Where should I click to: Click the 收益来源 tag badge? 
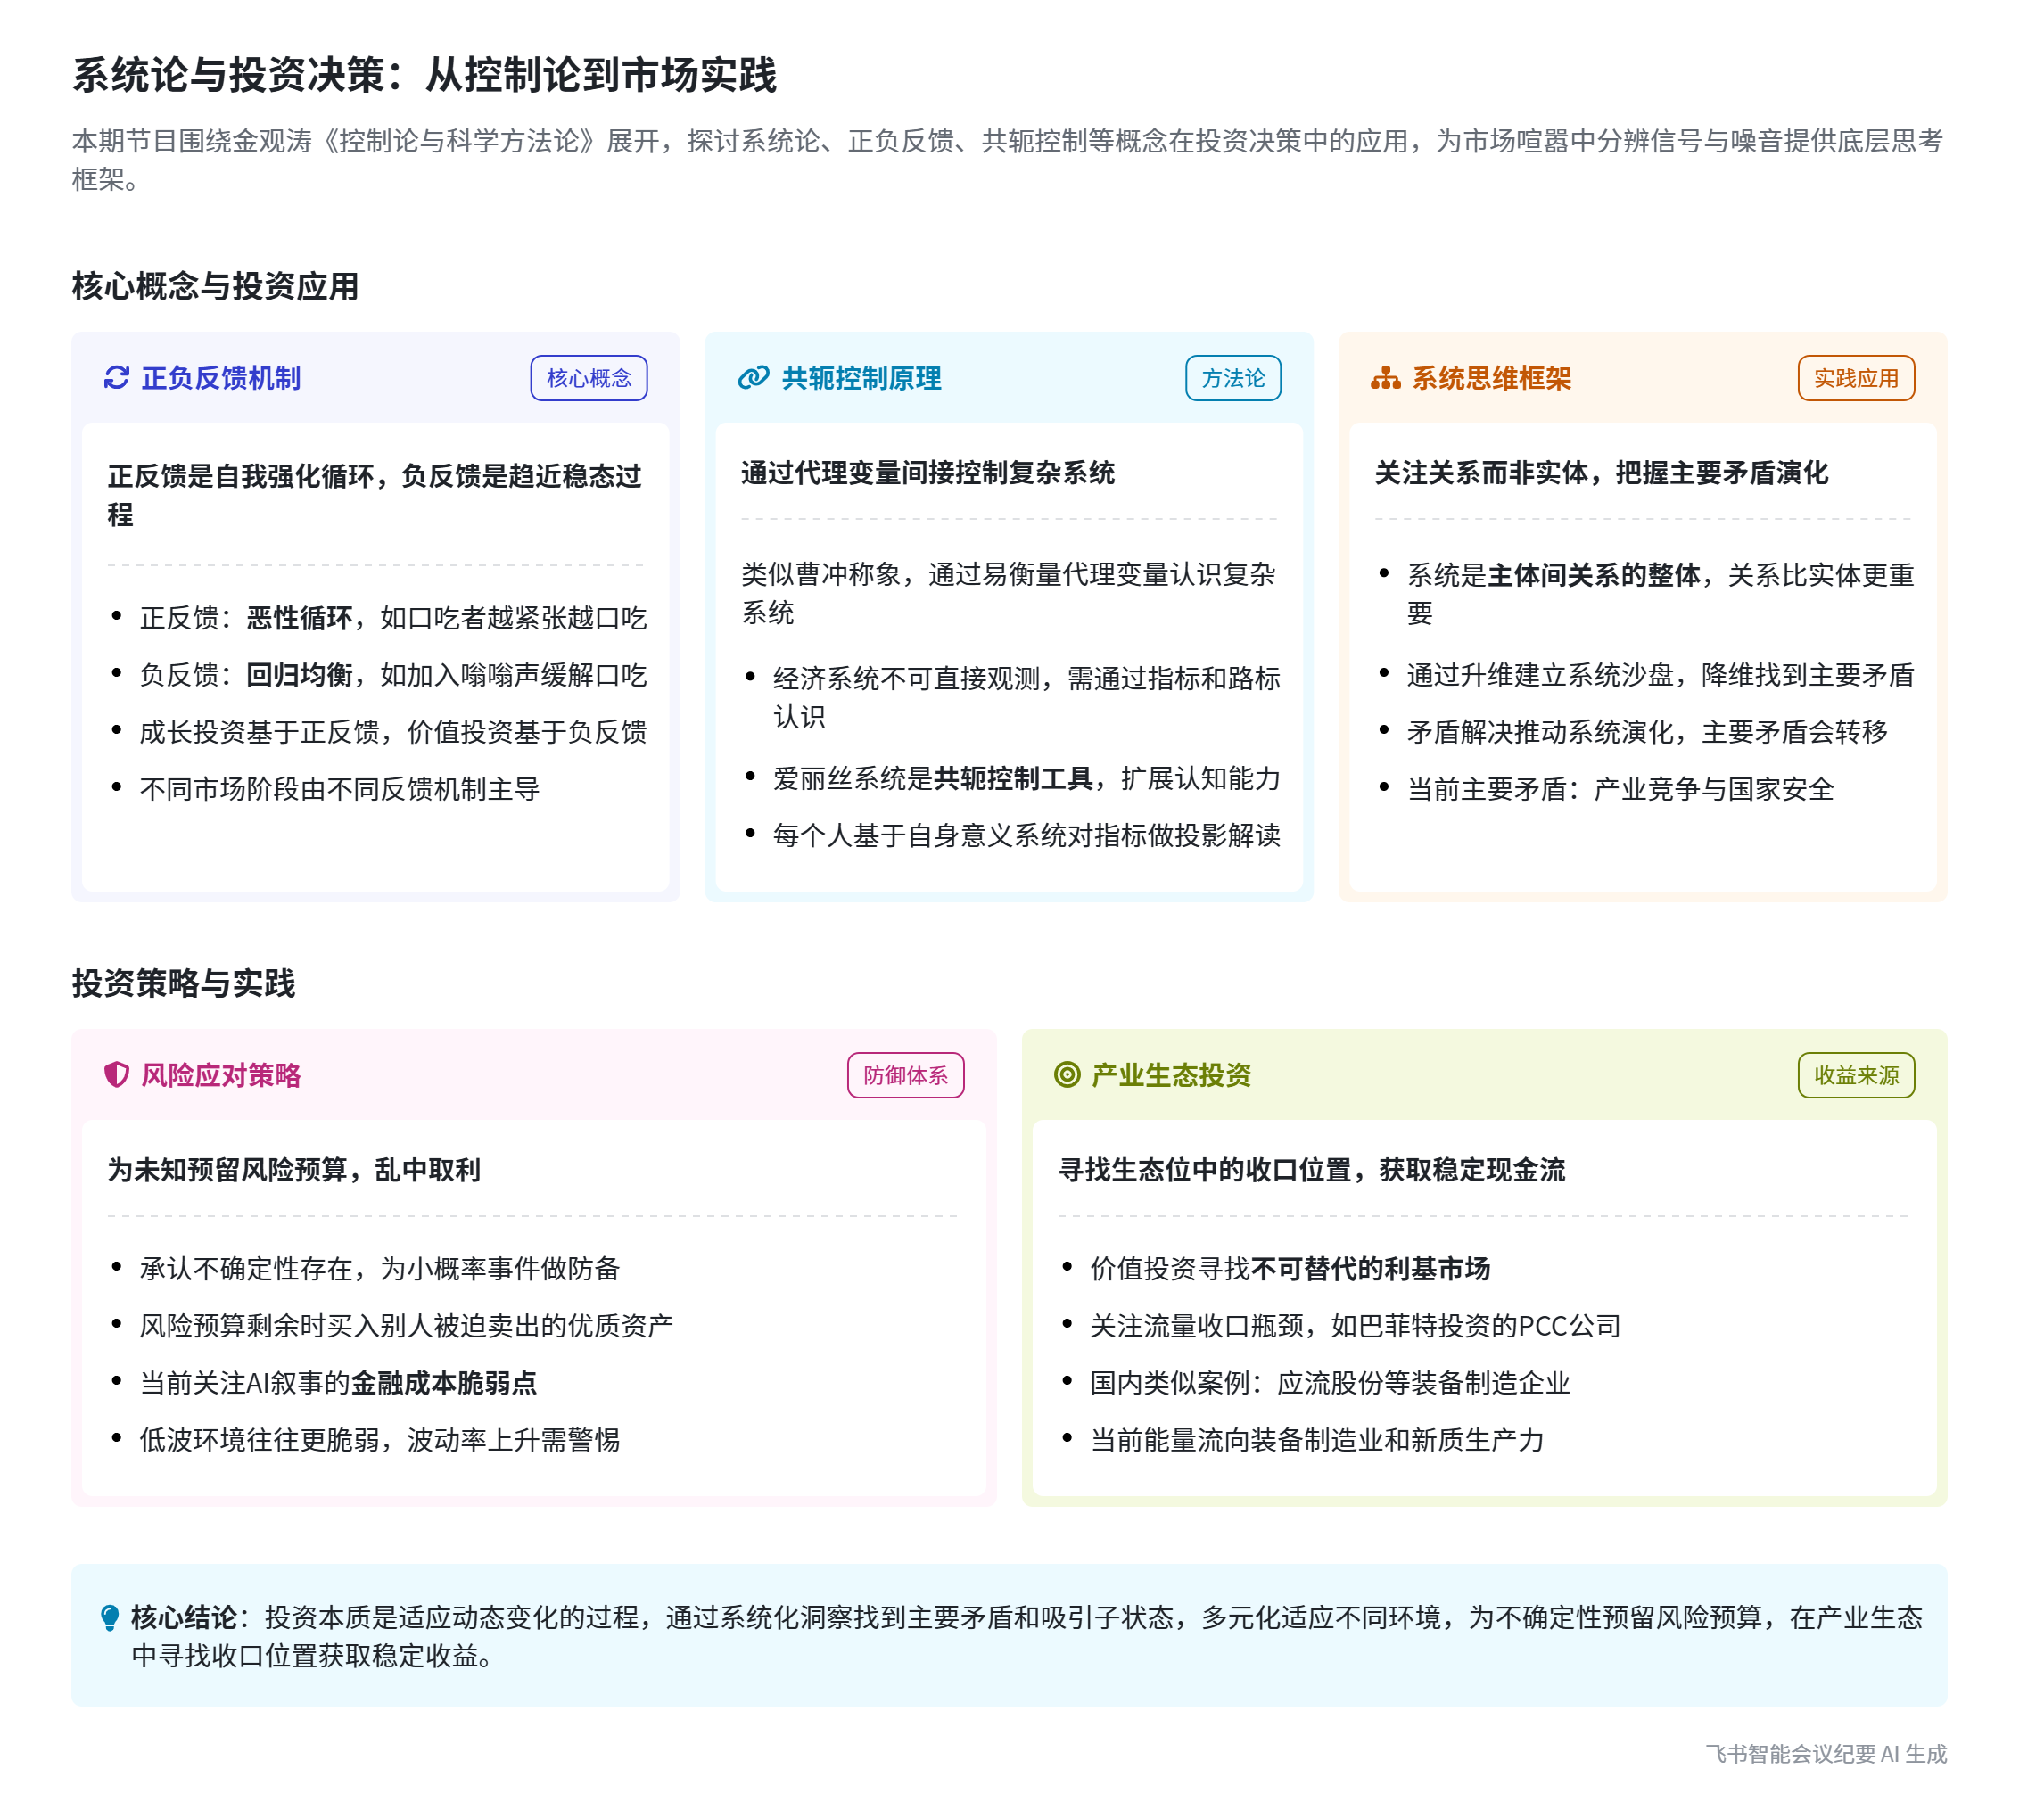click(1855, 1075)
